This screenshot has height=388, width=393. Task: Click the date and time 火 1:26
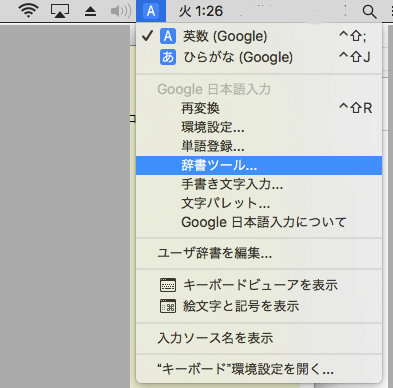coord(201,12)
